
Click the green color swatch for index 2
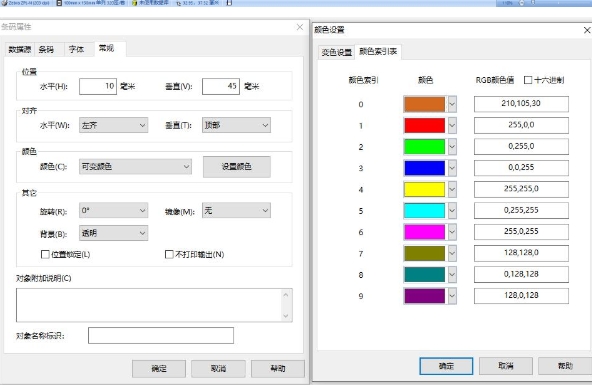(x=424, y=147)
